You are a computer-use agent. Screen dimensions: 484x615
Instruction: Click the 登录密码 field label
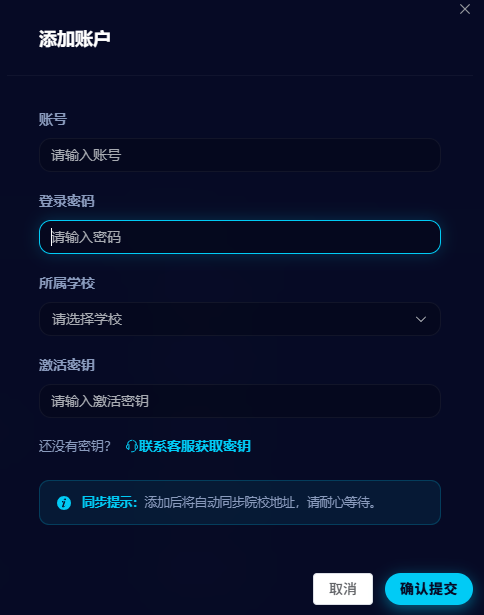click(67, 201)
